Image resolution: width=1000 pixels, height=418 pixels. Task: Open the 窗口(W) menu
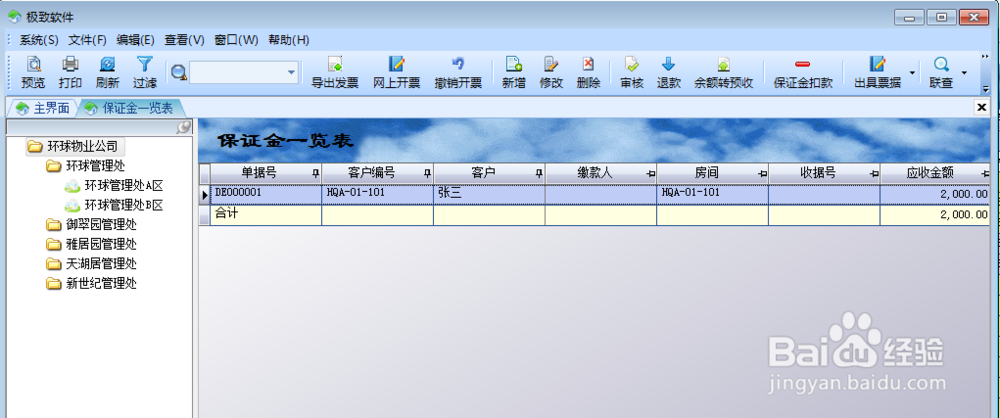pos(236,40)
